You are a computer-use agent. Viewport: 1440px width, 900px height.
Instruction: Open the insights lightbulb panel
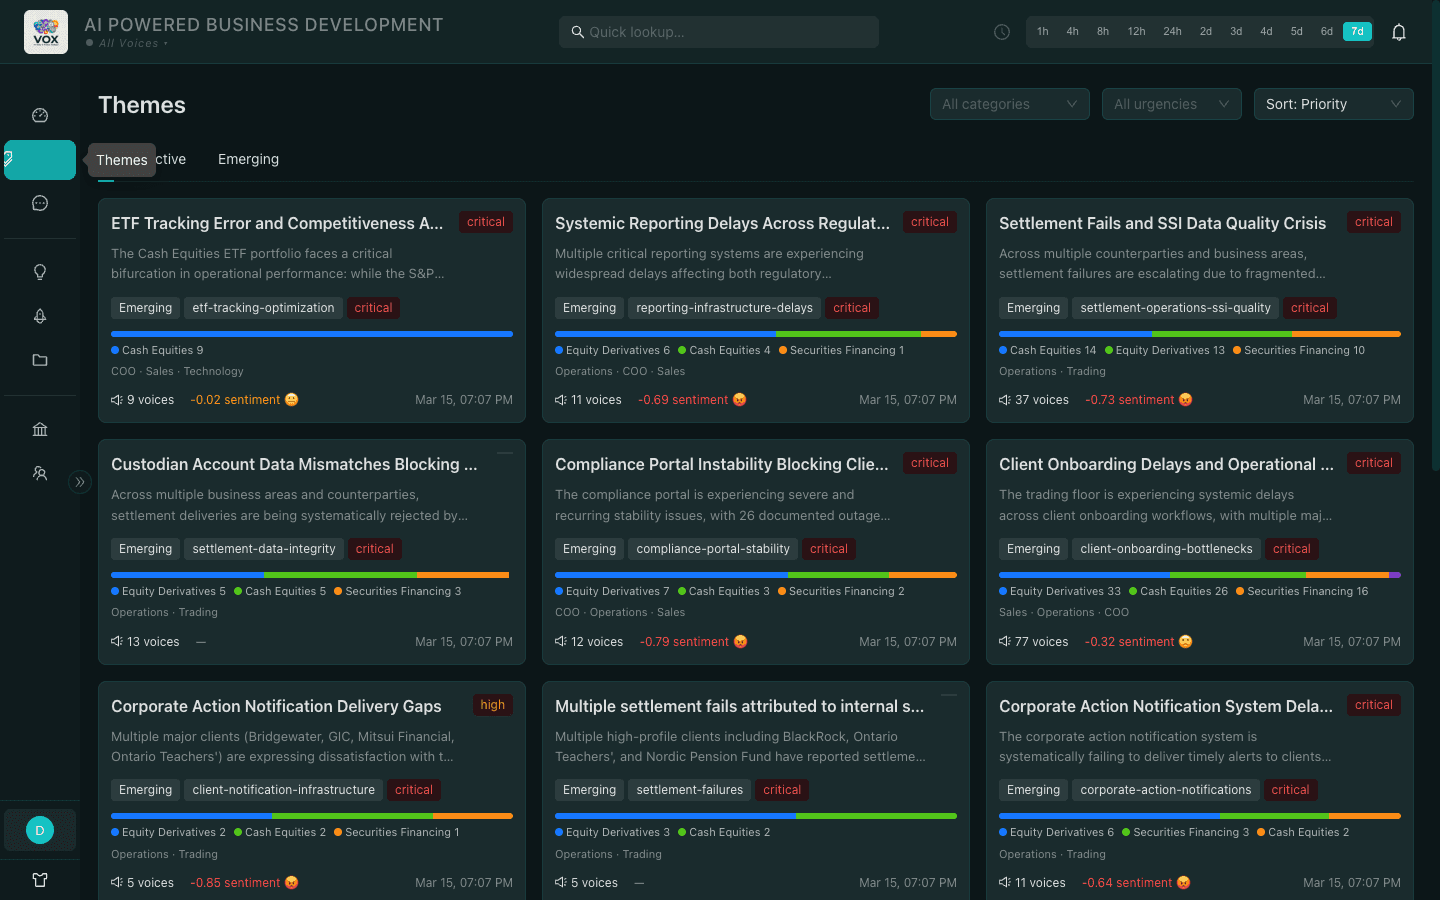click(39, 271)
